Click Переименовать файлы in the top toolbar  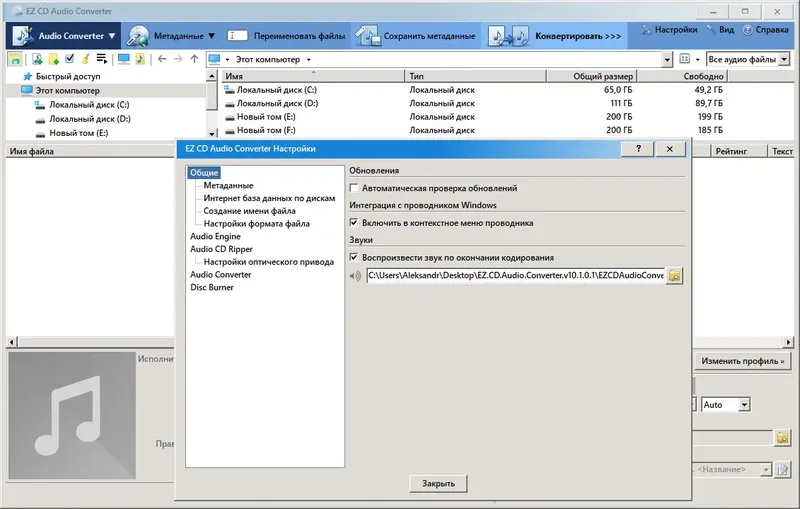(x=286, y=36)
